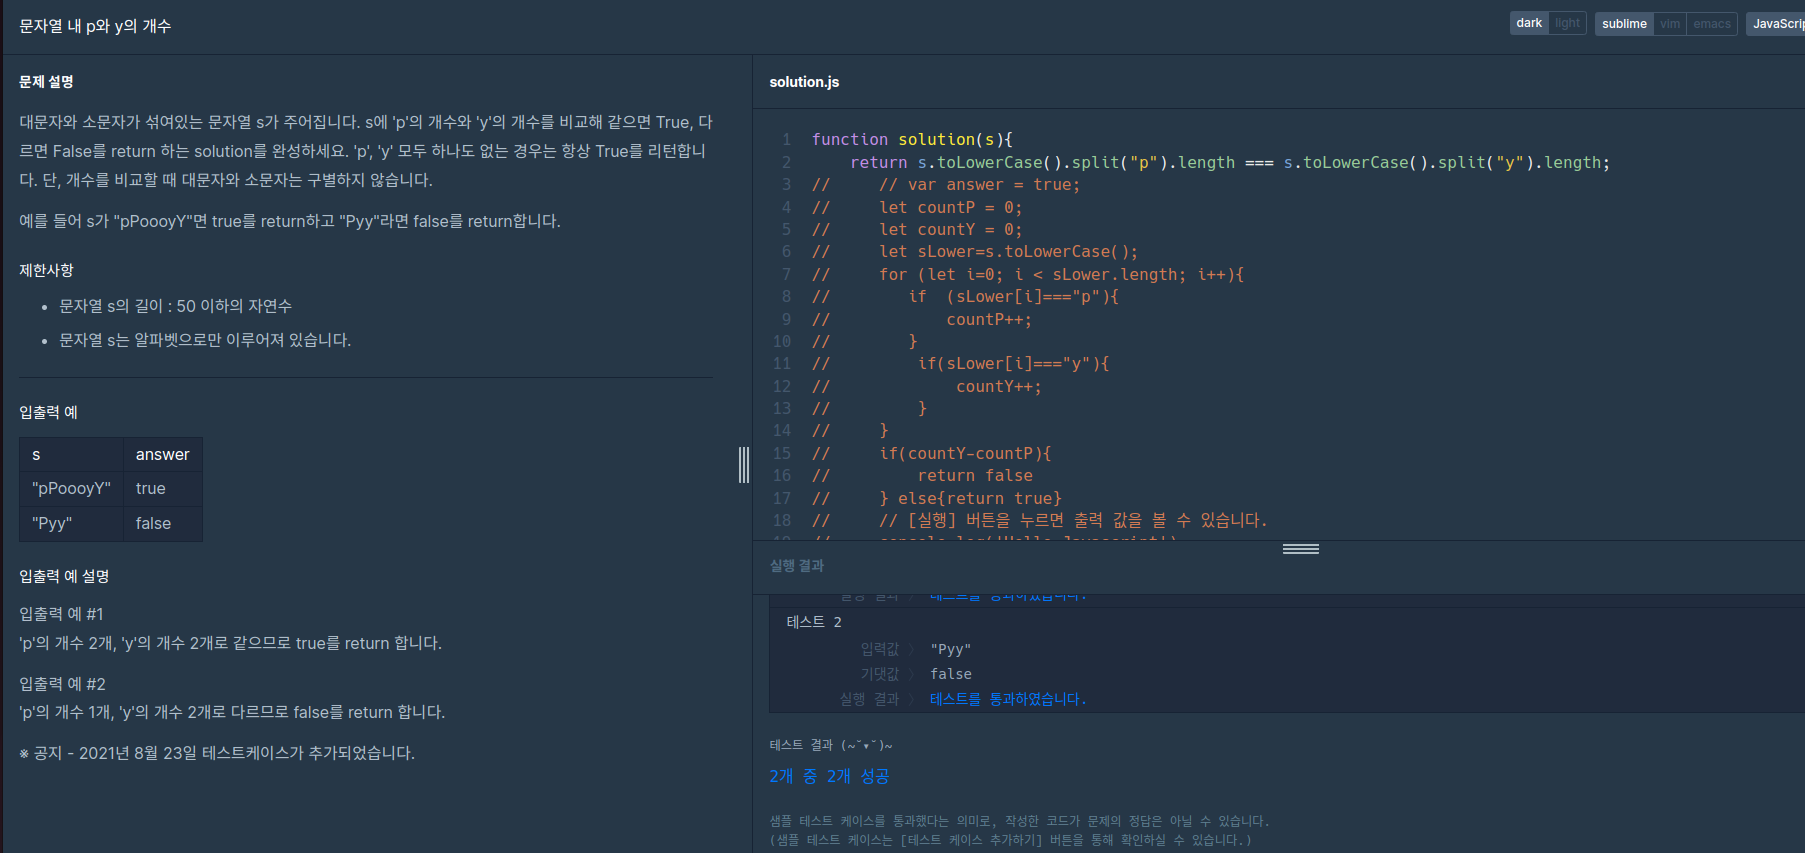
Task: Click the commented line let countP = 0;
Action: 950,207
